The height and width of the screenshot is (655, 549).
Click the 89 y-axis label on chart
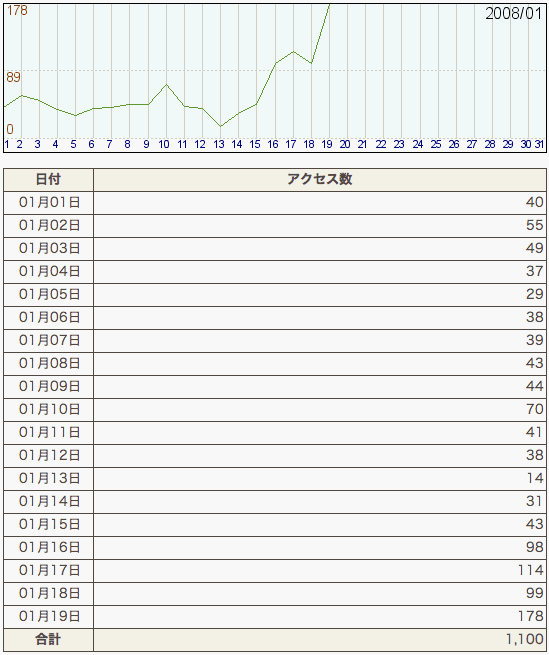13,77
